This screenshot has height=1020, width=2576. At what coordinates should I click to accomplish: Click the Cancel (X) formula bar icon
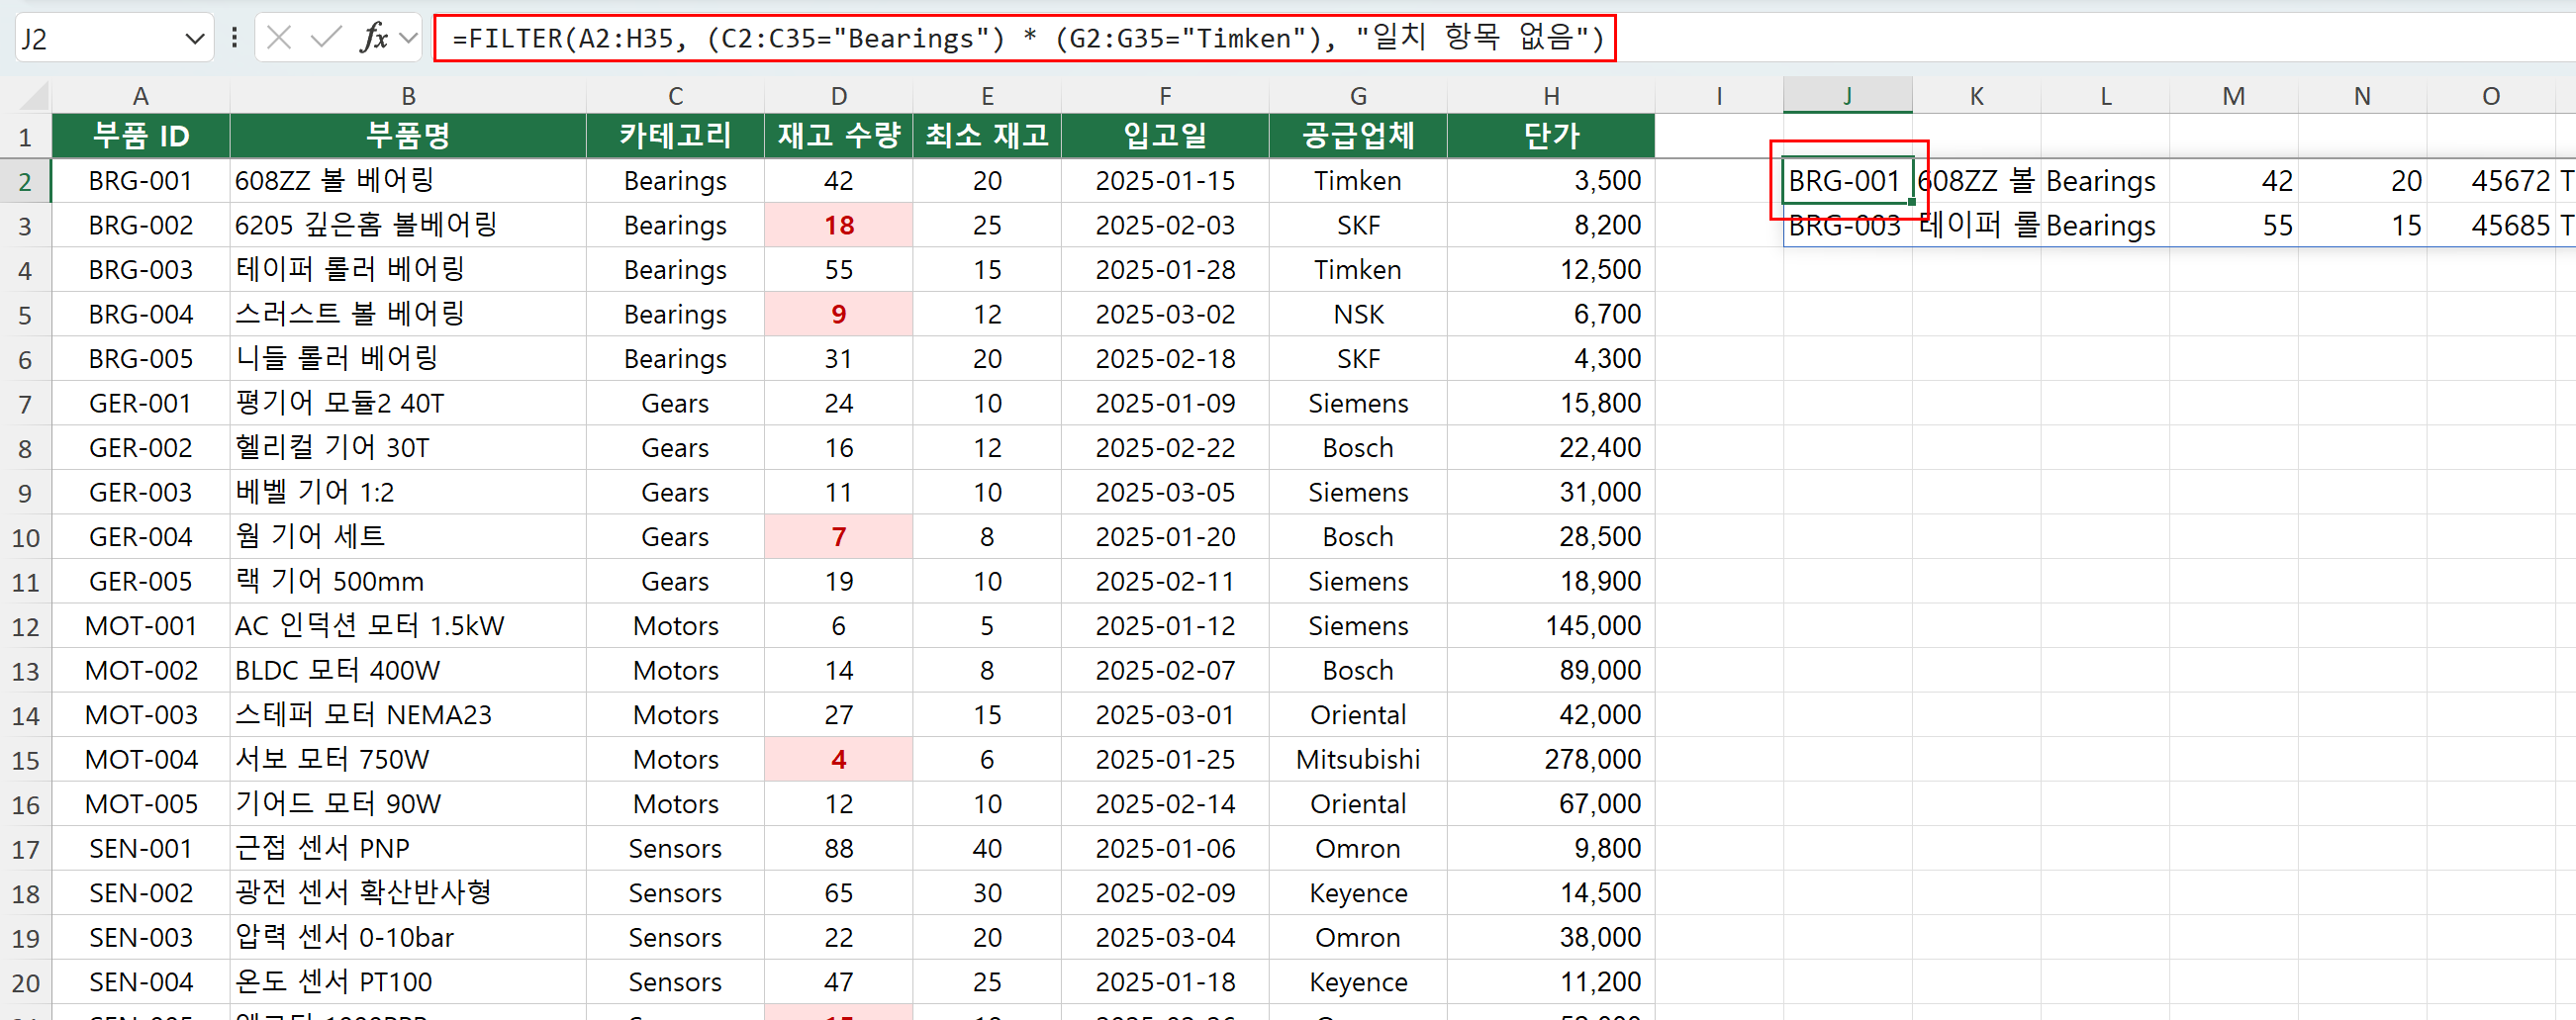(x=279, y=38)
